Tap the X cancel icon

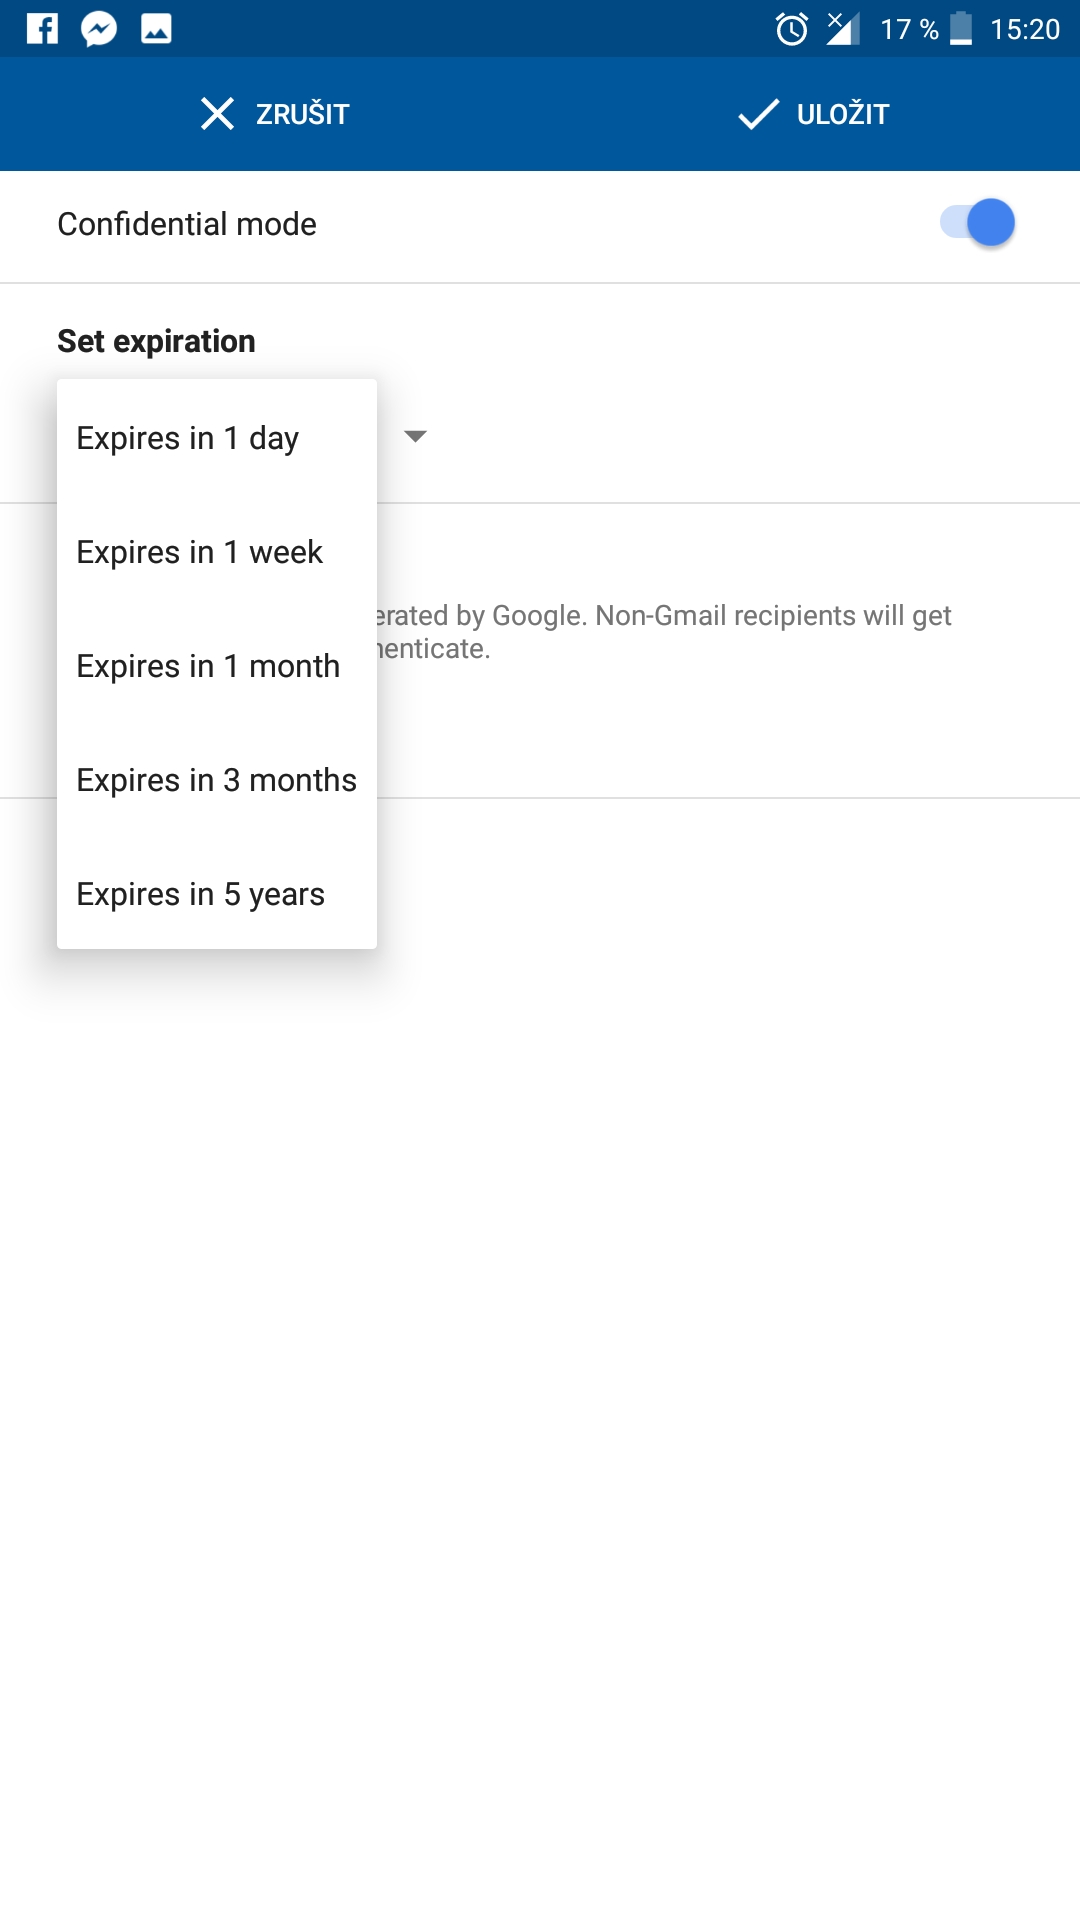pos(217,114)
